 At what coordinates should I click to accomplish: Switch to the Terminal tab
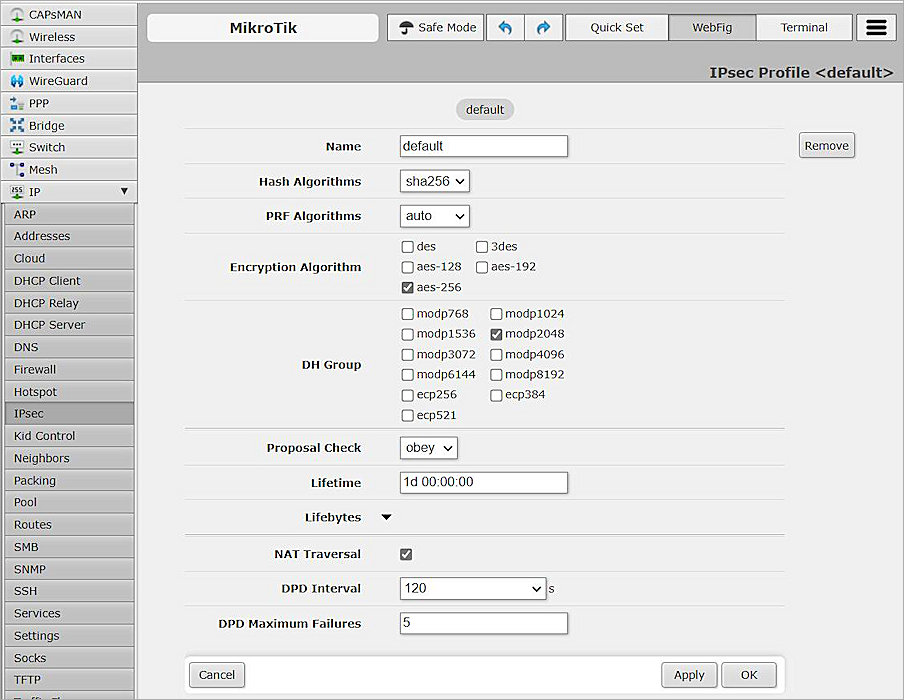point(804,28)
